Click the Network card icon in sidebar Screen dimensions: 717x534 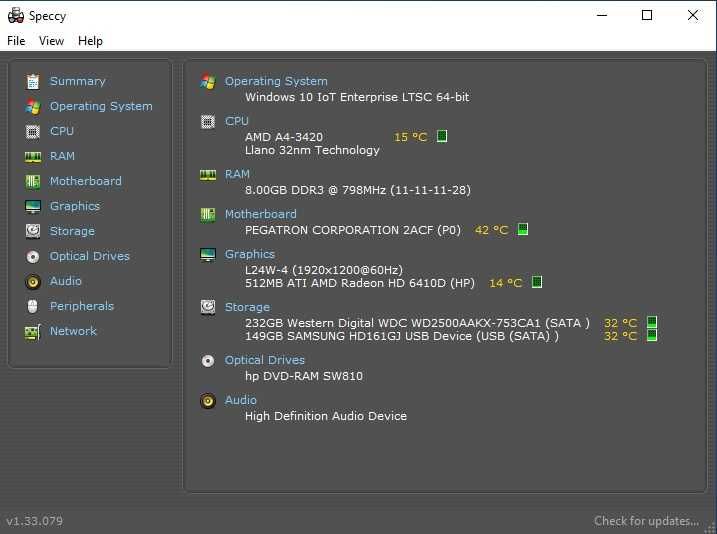tap(33, 332)
